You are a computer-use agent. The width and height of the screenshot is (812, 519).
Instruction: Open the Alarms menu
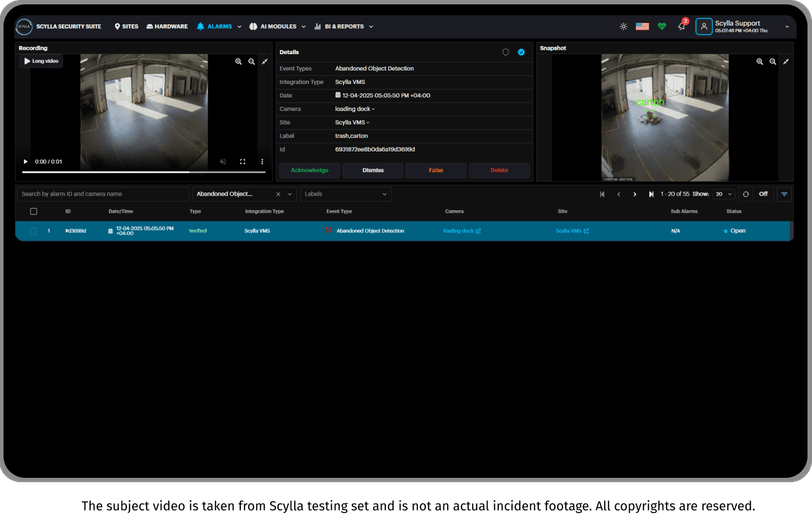[x=214, y=26]
